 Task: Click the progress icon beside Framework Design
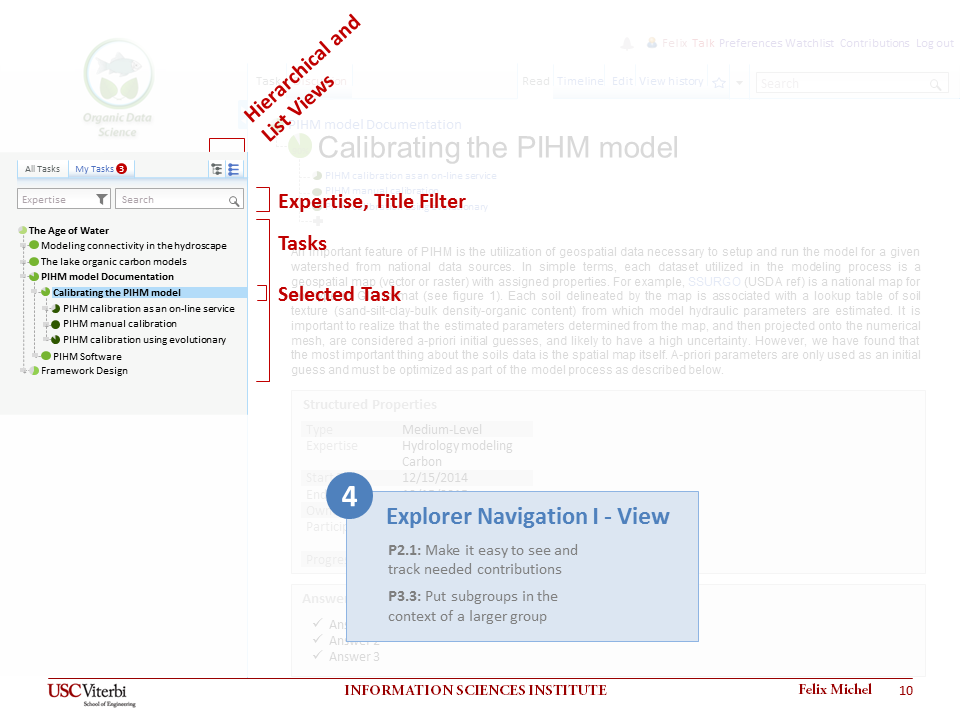34,371
